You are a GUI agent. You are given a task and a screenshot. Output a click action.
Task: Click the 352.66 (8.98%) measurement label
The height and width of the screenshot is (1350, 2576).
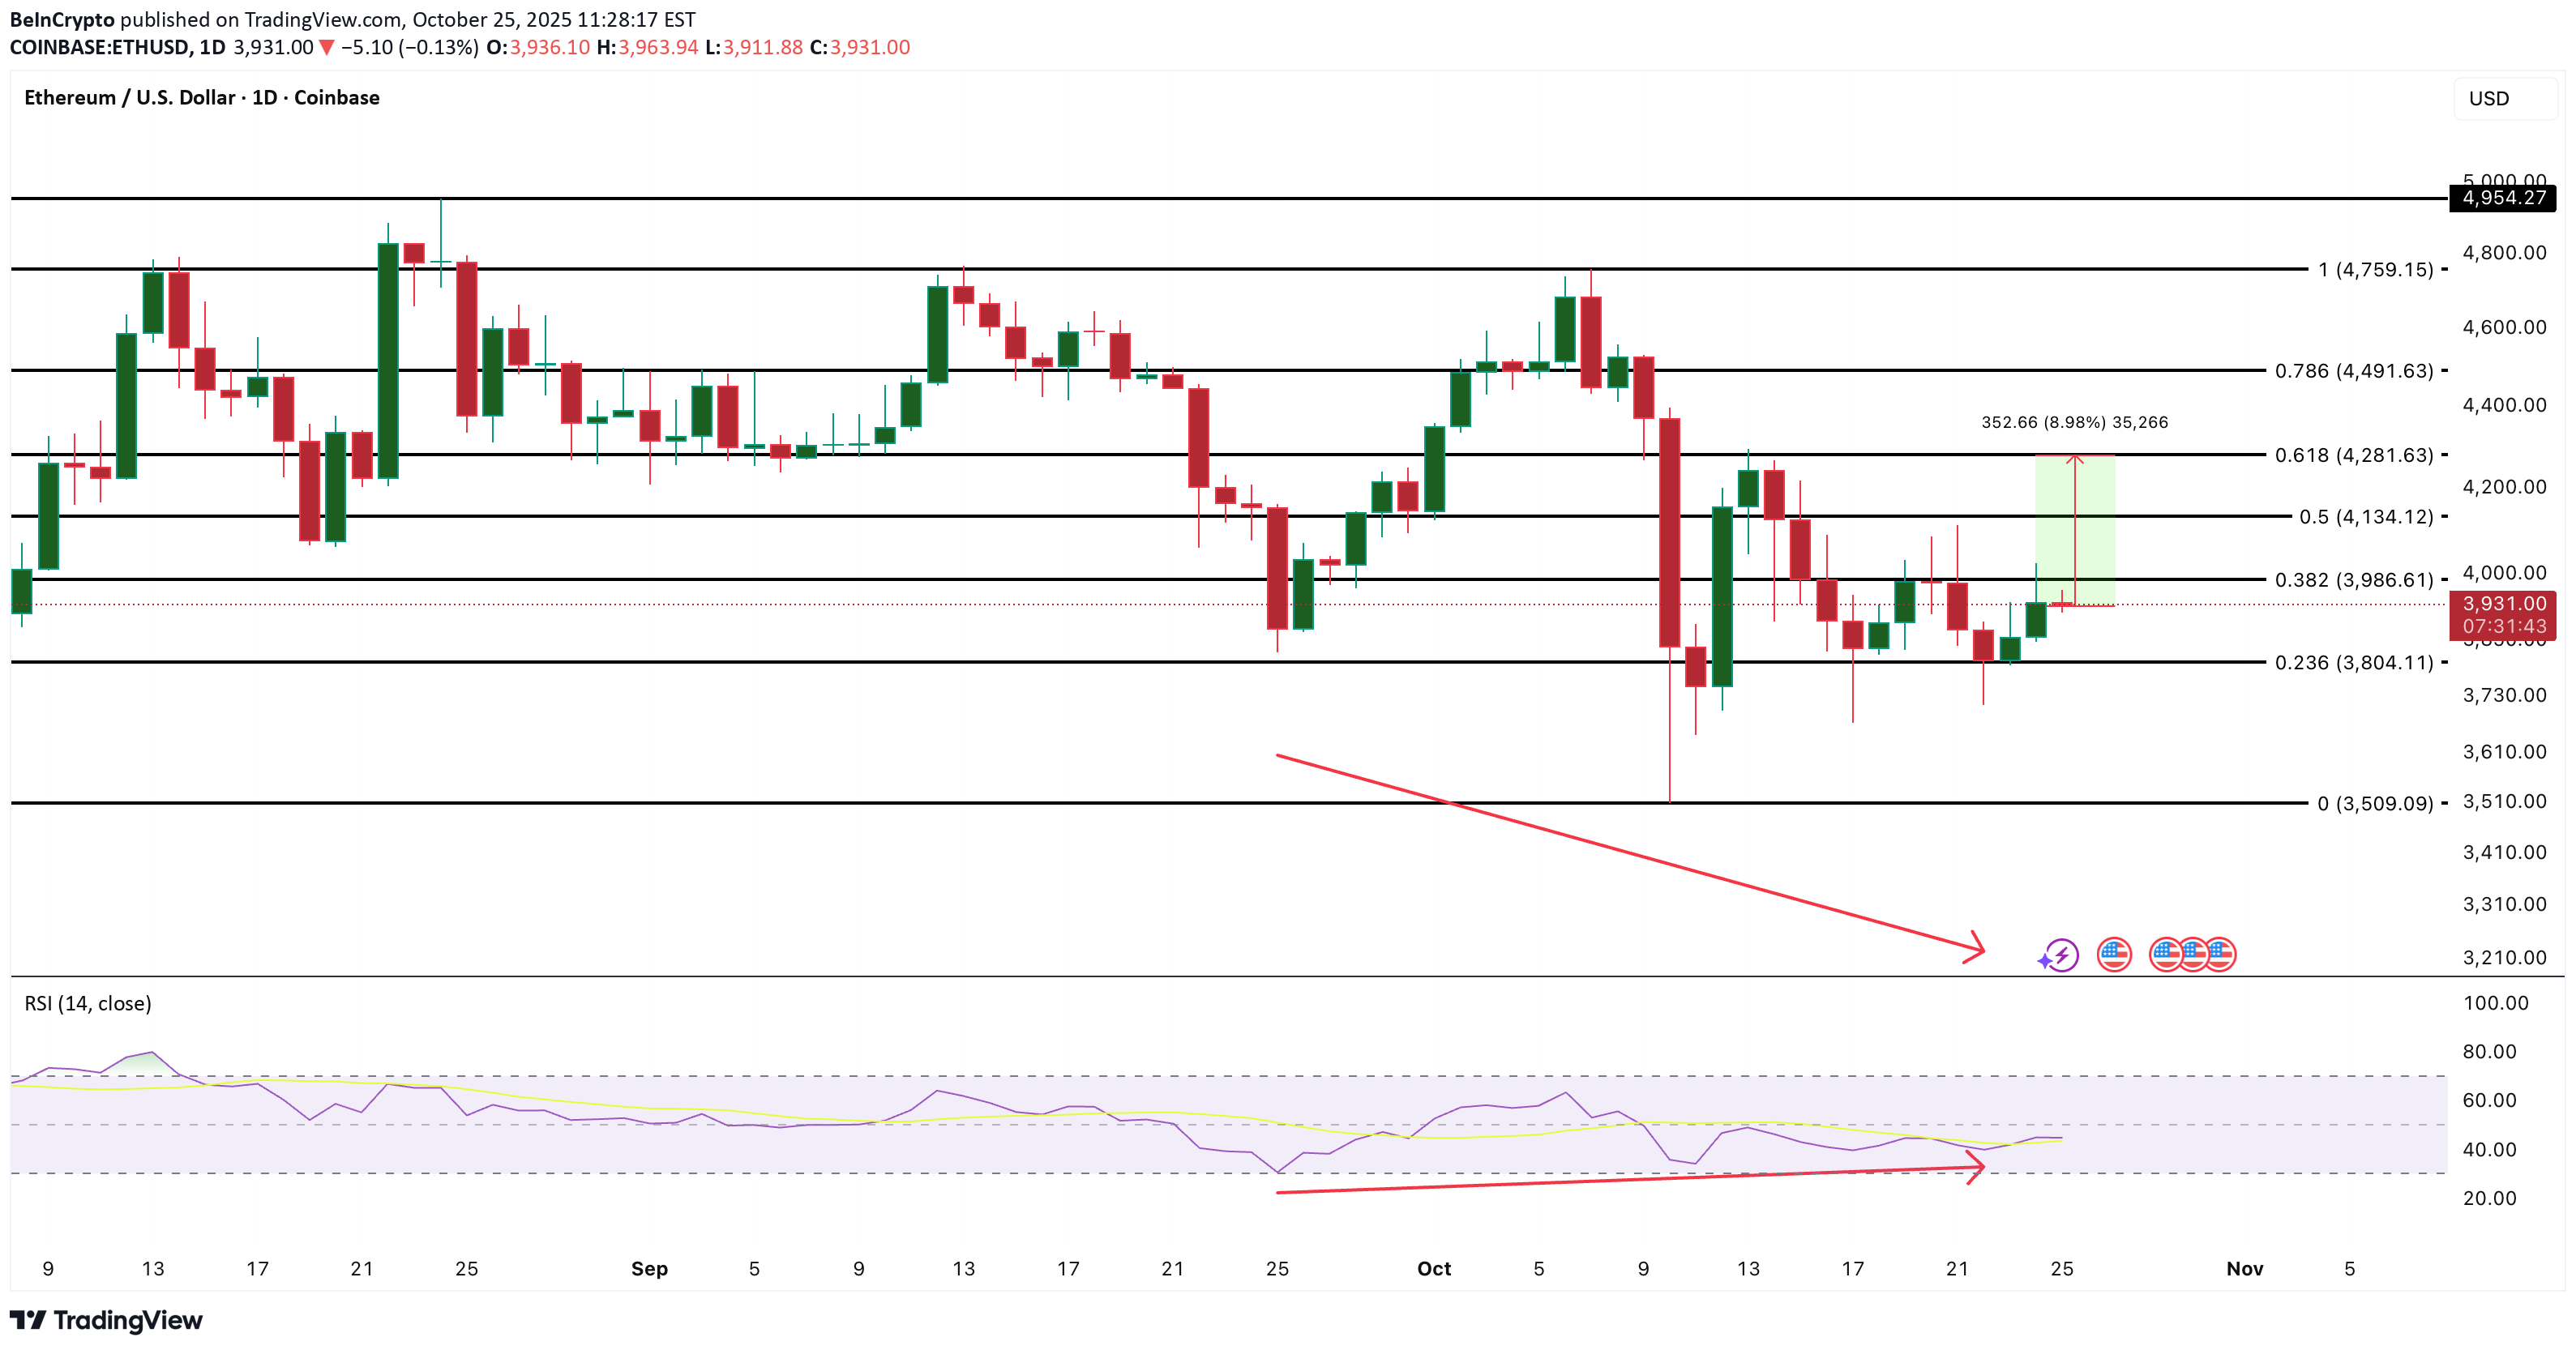(2074, 422)
